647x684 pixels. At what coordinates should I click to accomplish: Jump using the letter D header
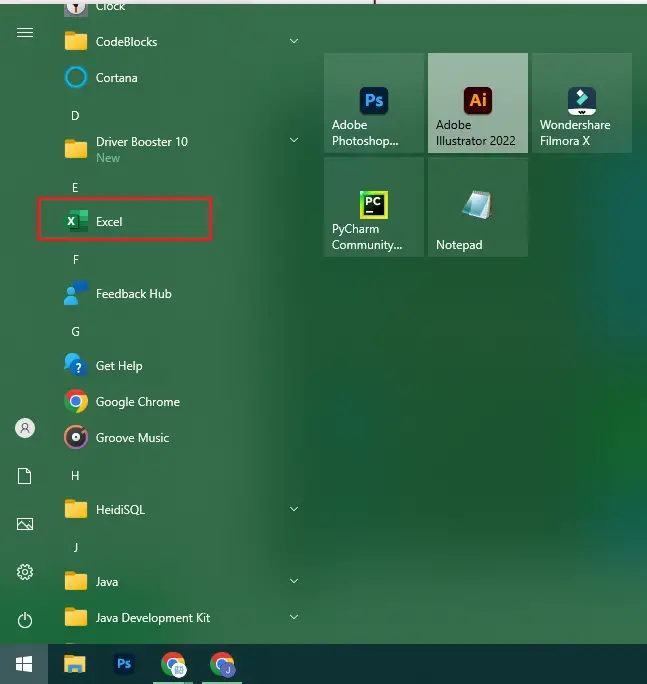click(x=75, y=116)
